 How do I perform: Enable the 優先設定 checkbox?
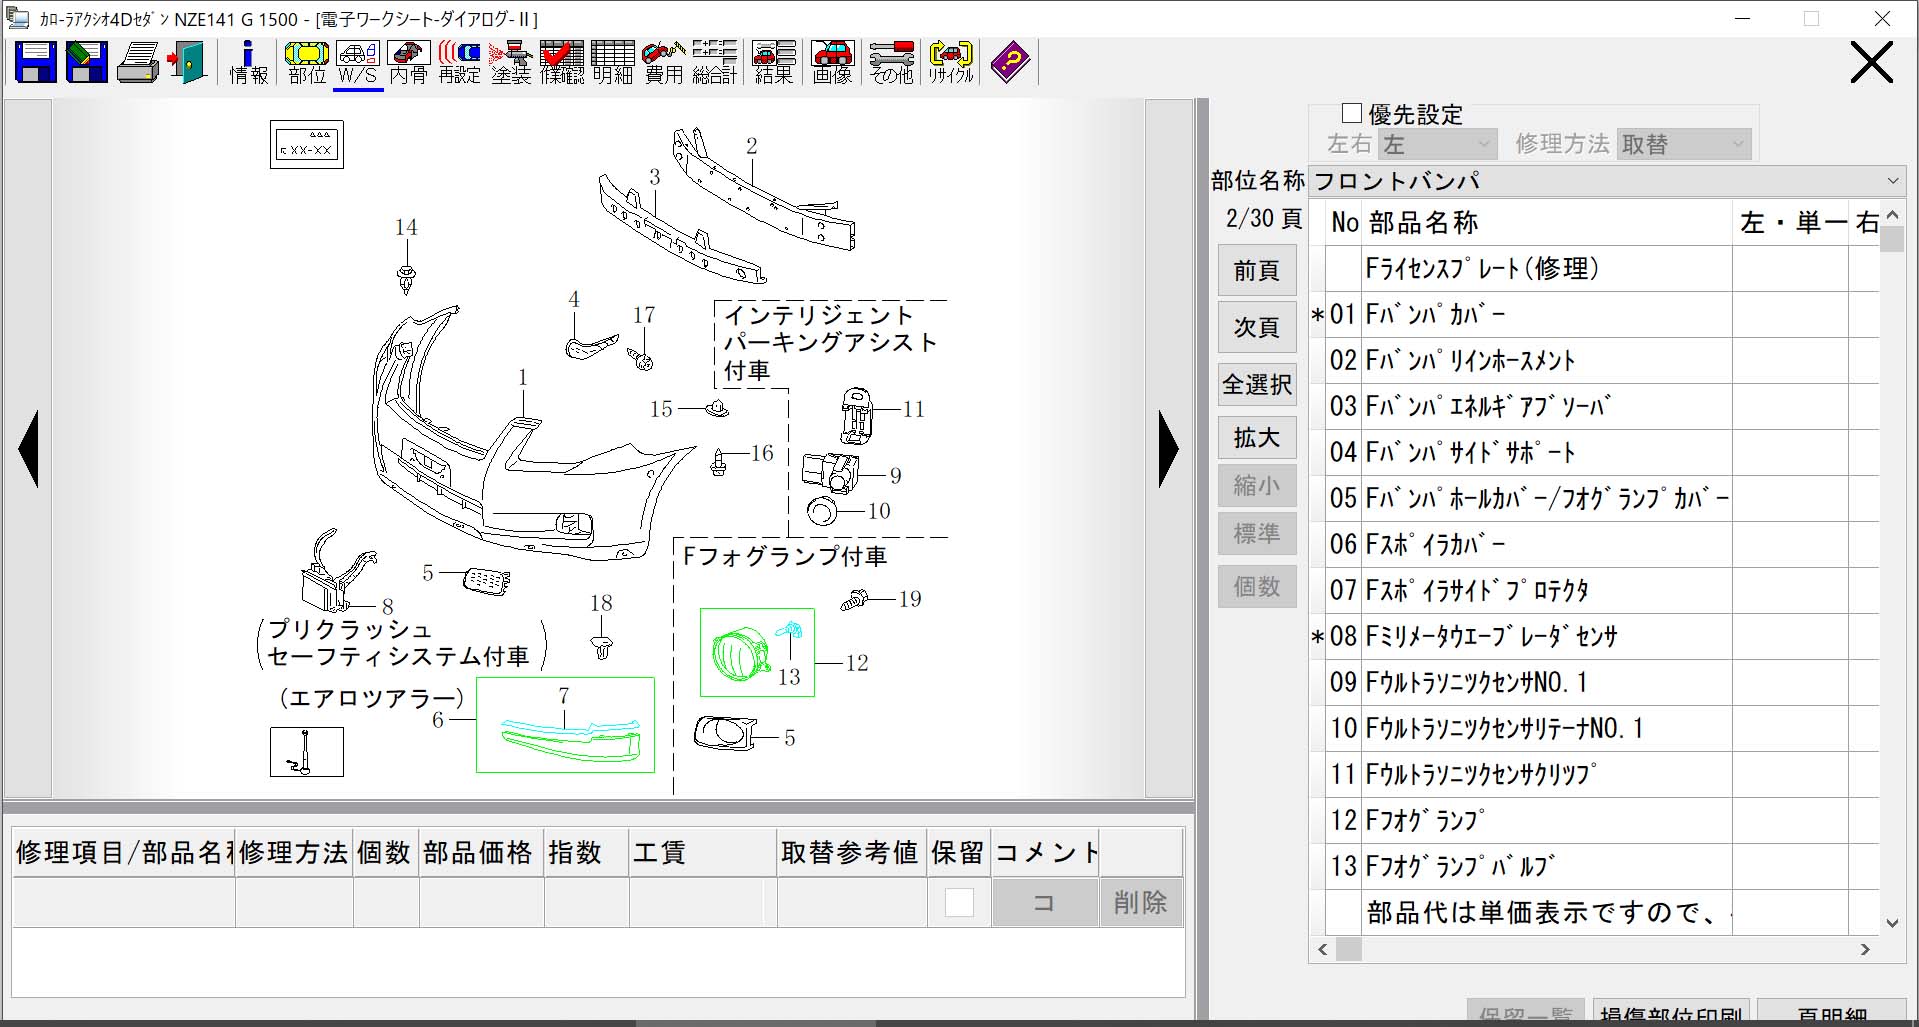coord(1352,114)
